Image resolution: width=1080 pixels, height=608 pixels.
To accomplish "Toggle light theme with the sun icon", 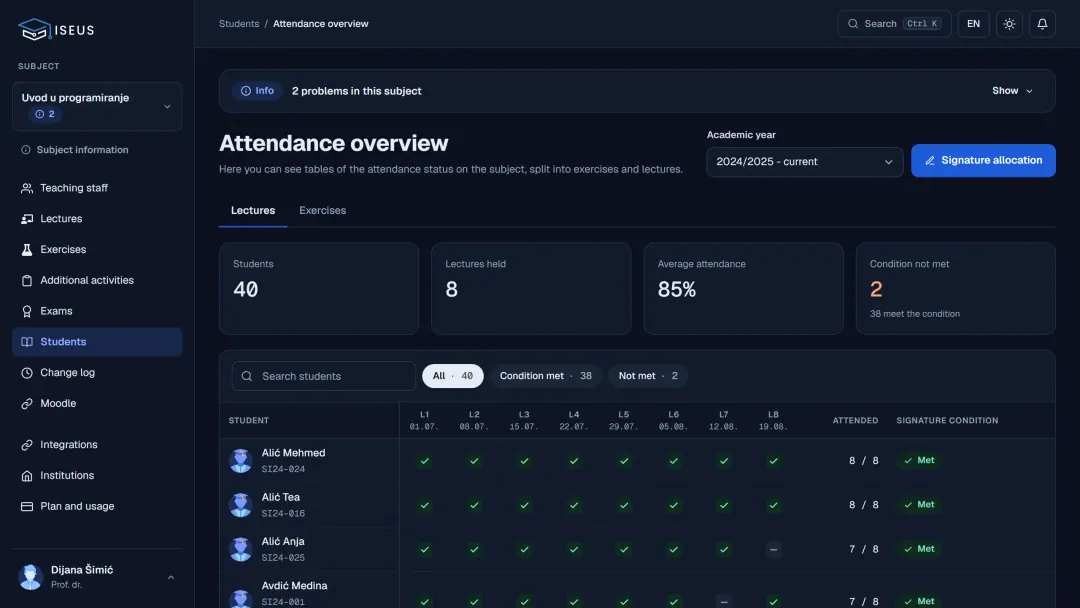I will [x=1009, y=24].
